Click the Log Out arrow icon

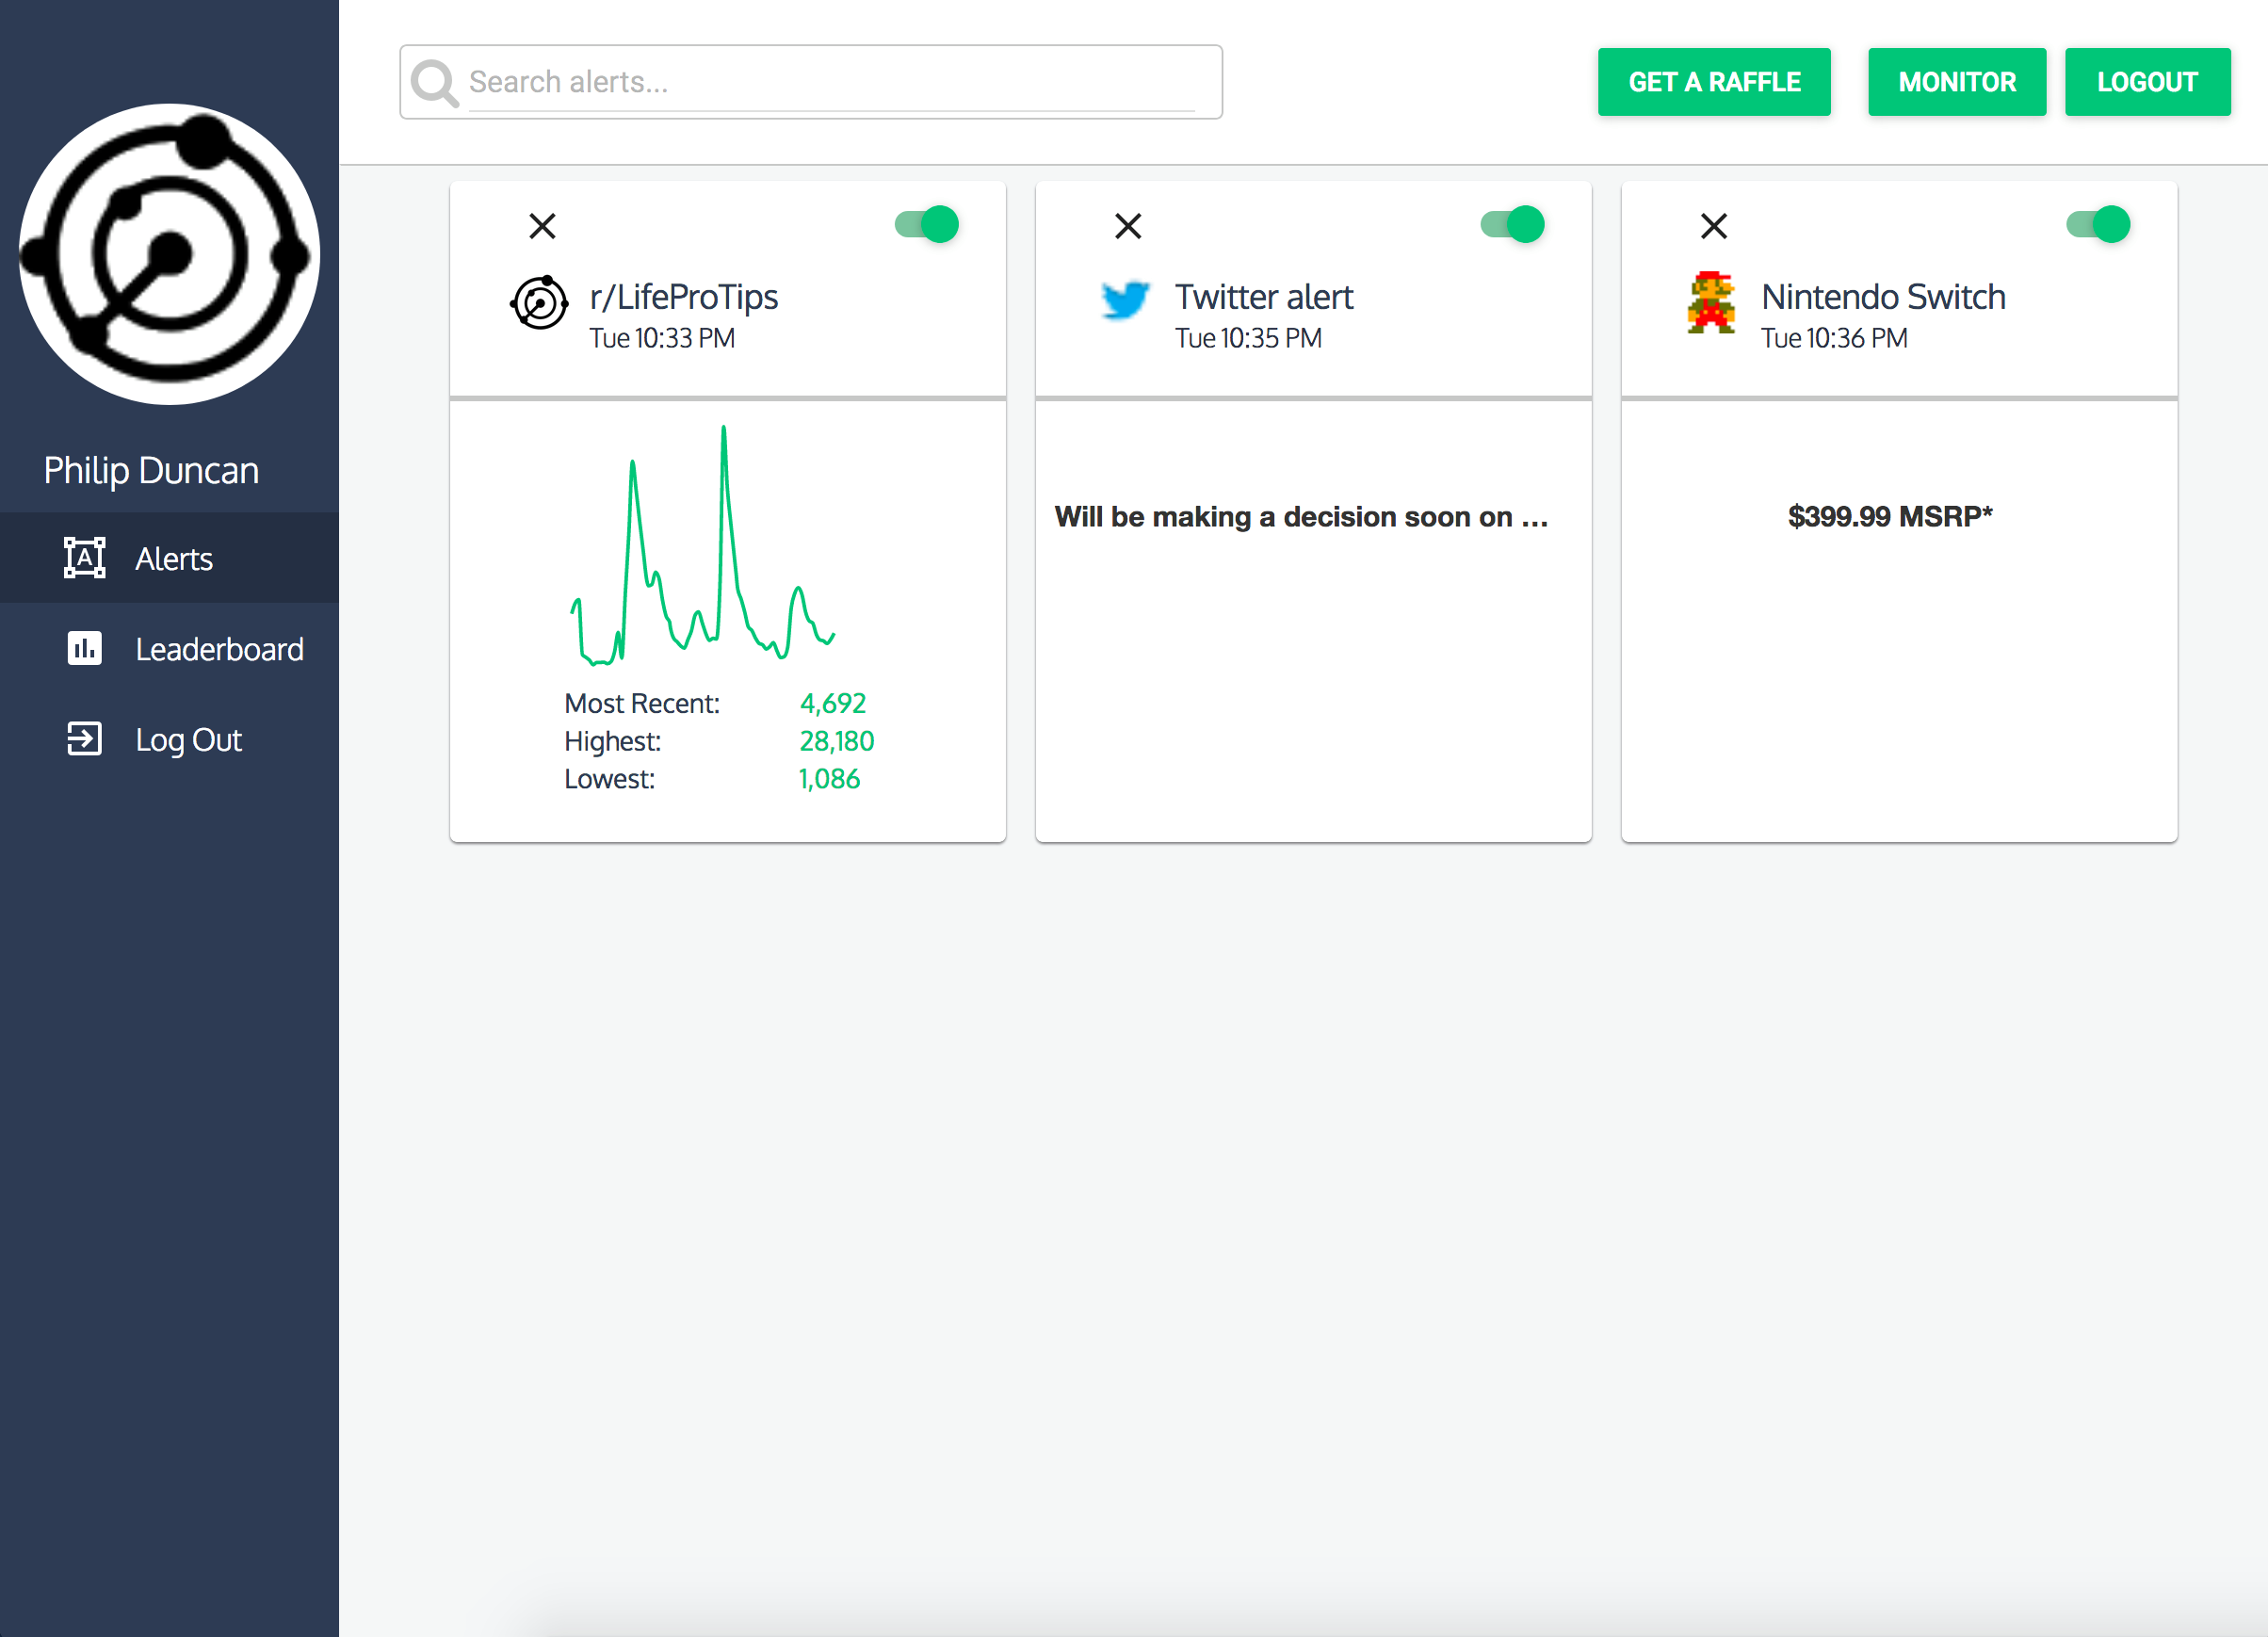84,739
